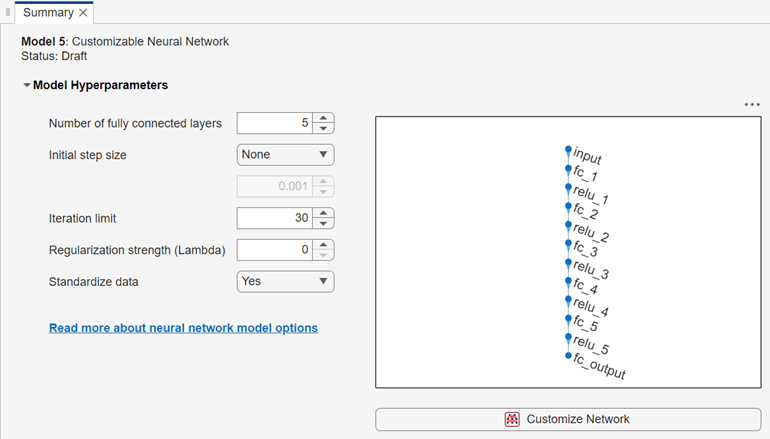Click the fully connected layers number field
This screenshot has height=439, width=770.
[x=275, y=123]
